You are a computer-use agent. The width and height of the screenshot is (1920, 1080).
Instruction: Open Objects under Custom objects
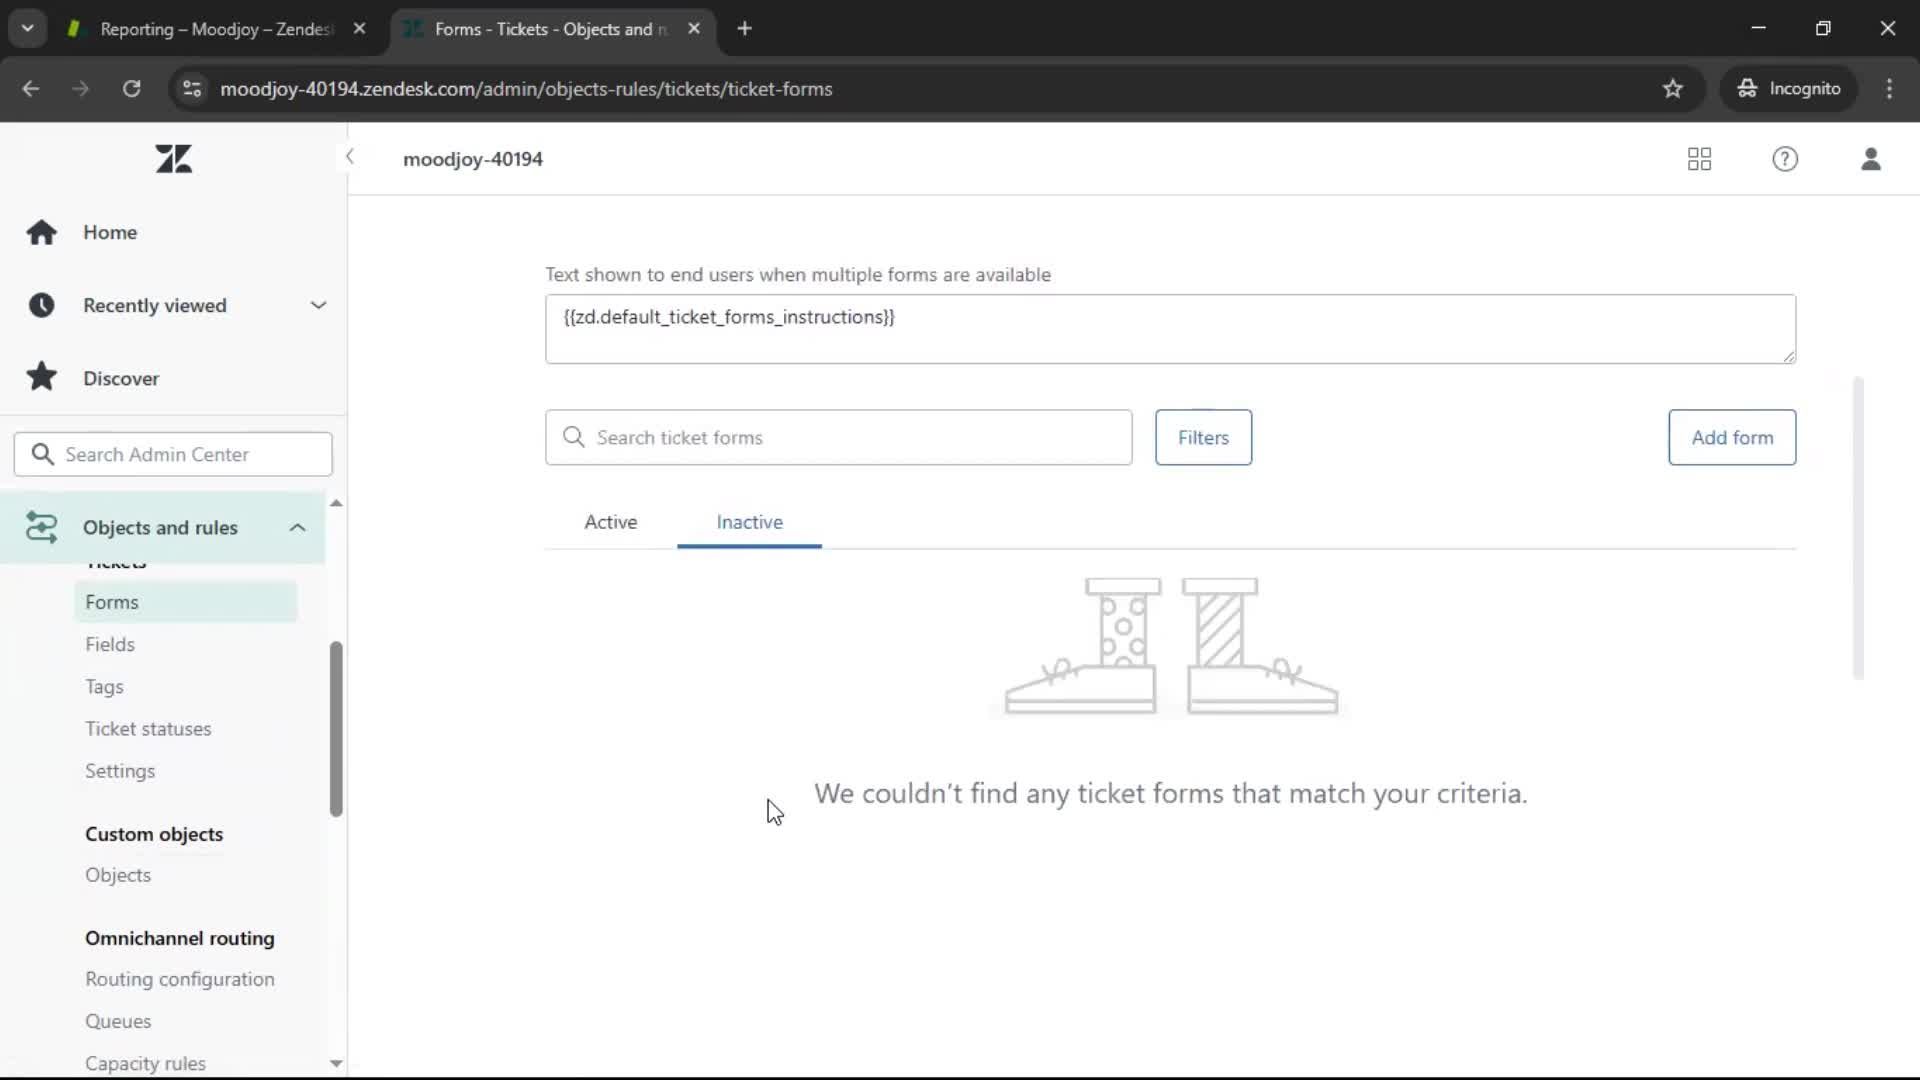pos(118,875)
